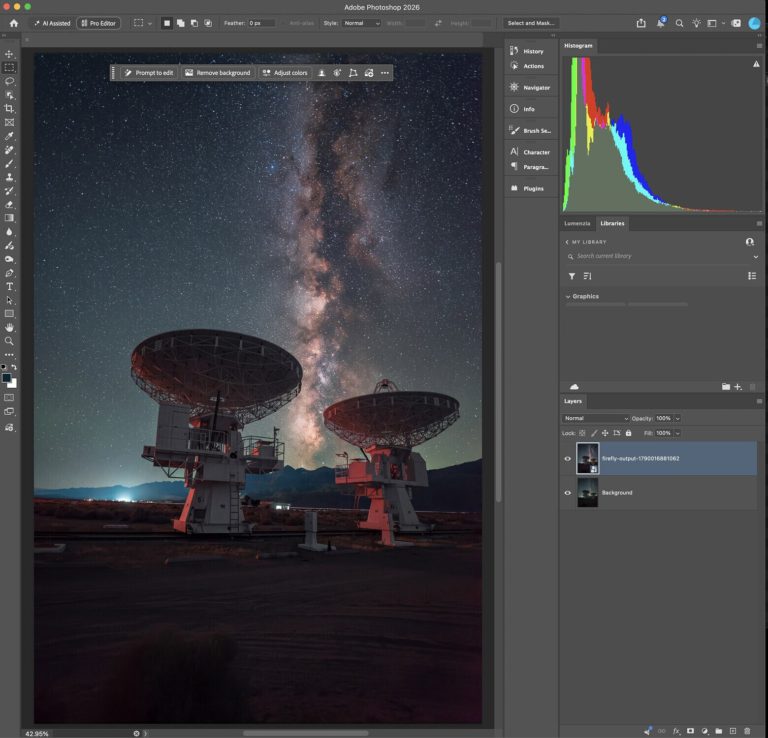Select the Crop tool
This screenshot has height=738, width=768.
pos(9,109)
